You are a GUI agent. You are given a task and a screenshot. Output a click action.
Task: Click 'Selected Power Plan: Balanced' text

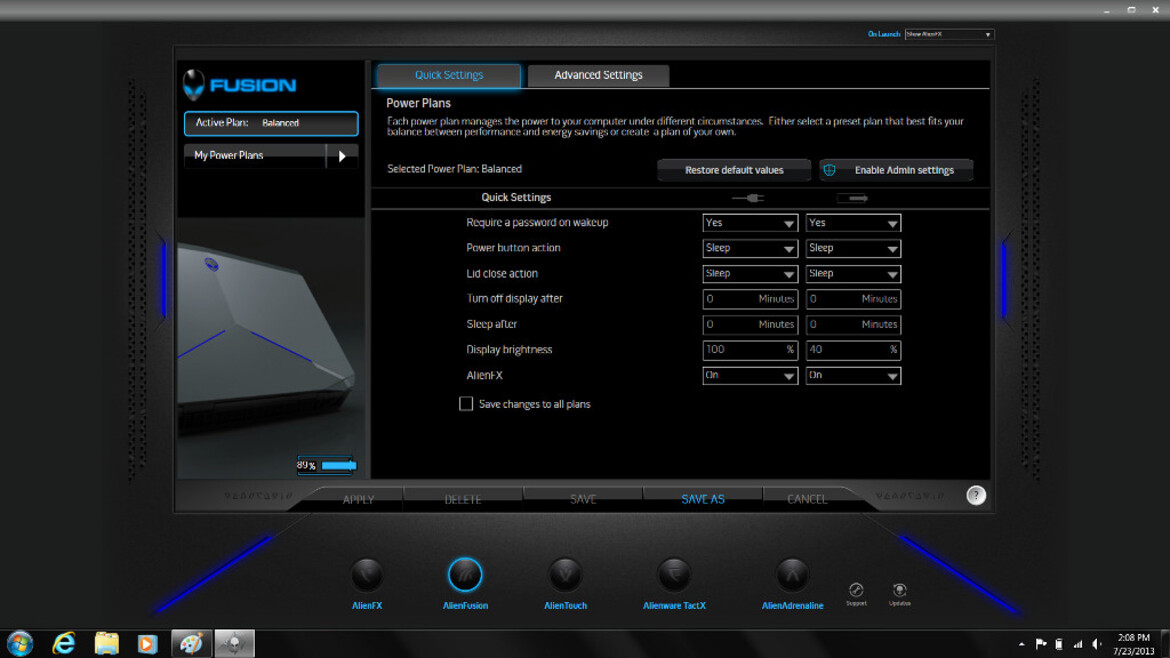[x=454, y=169]
